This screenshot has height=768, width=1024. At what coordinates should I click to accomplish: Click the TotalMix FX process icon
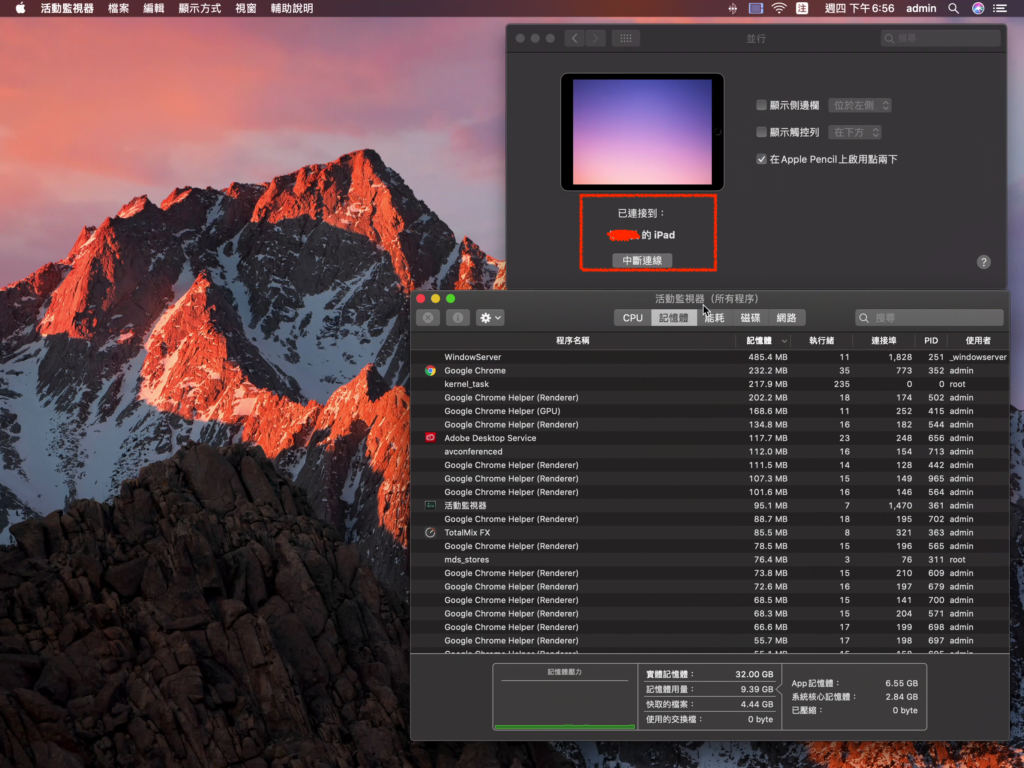coord(430,532)
